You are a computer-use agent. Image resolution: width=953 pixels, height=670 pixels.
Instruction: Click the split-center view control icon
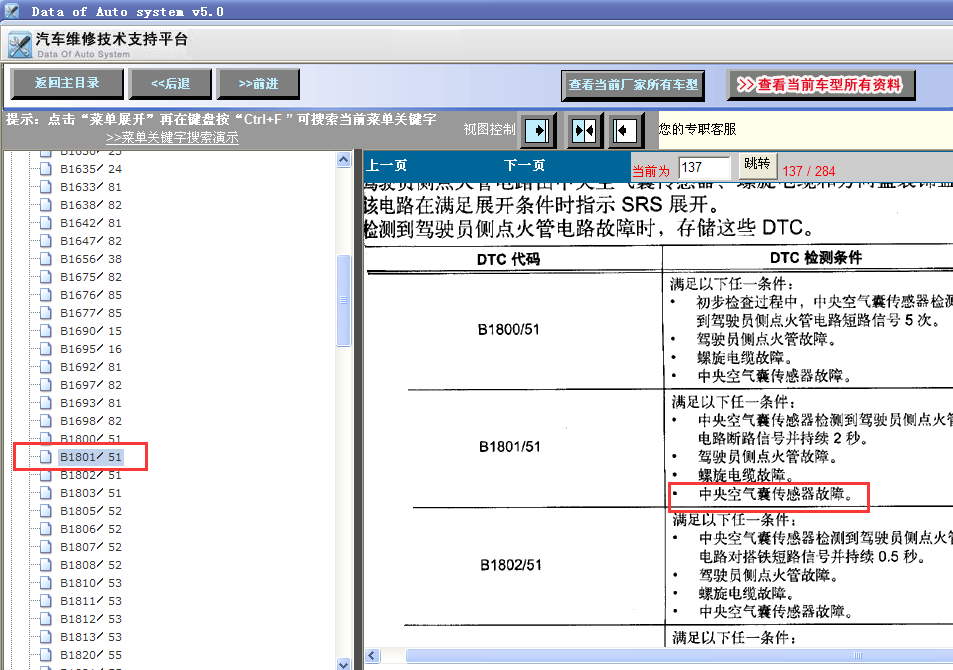coord(584,131)
